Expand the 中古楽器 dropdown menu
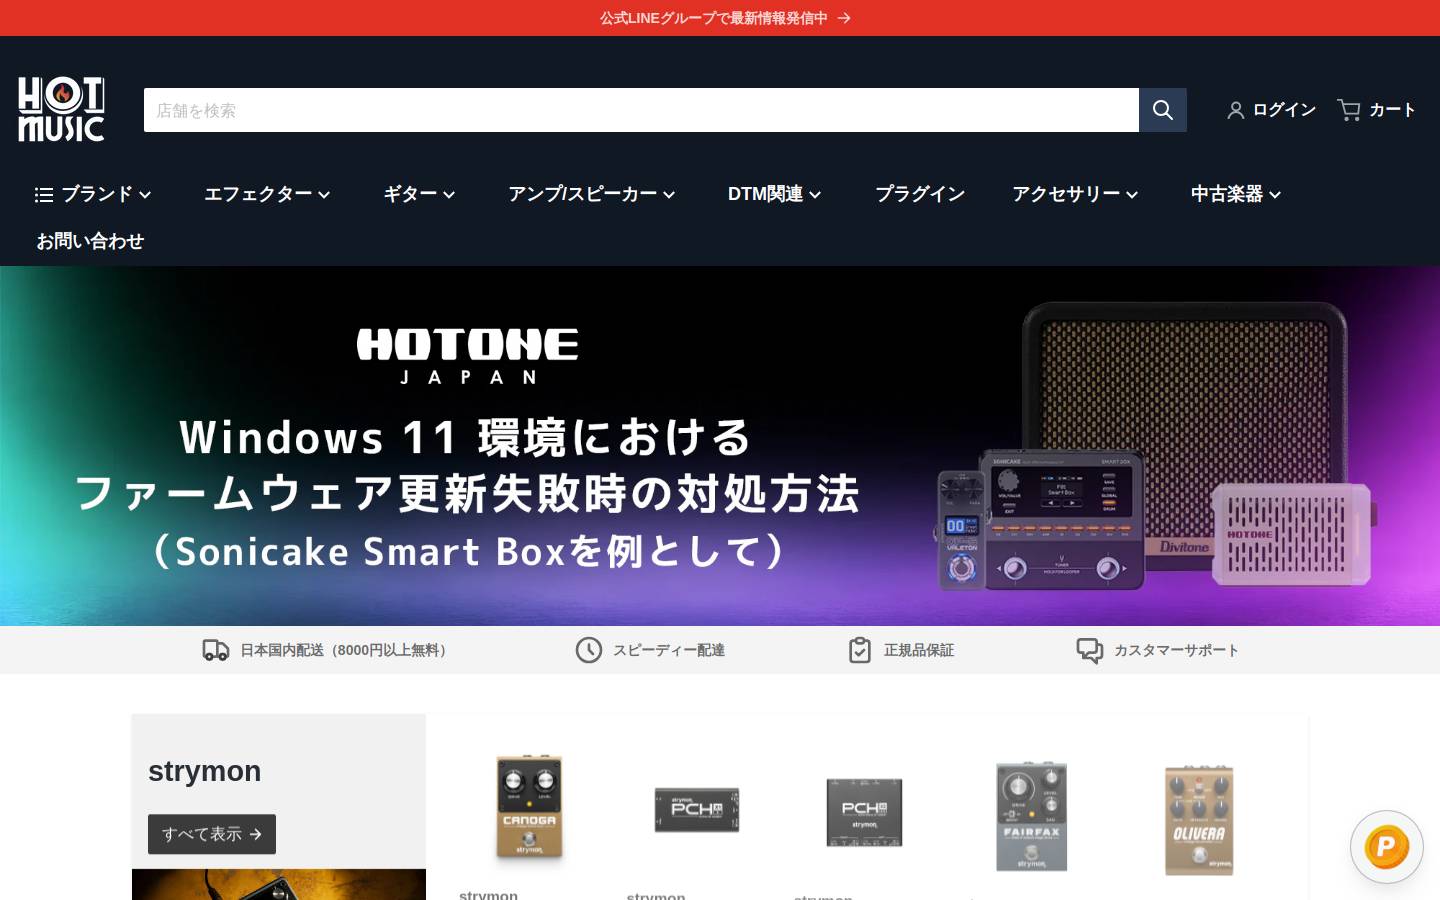The image size is (1440, 900). coord(1236,194)
